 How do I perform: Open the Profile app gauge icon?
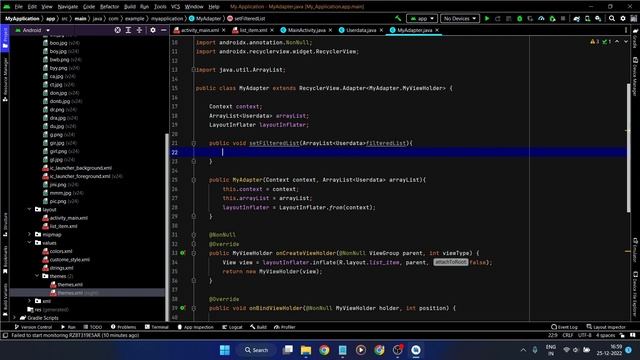(x=541, y=18)
